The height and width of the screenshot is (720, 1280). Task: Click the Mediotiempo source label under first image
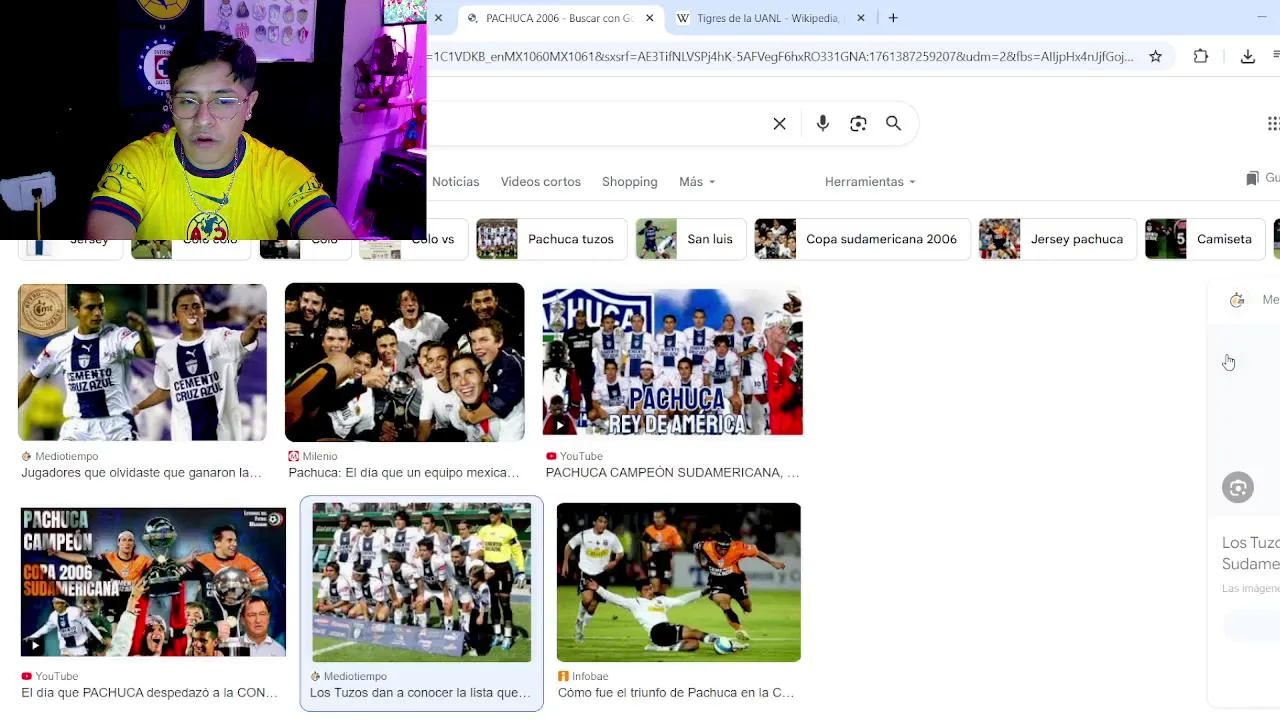tap(66, 457)
